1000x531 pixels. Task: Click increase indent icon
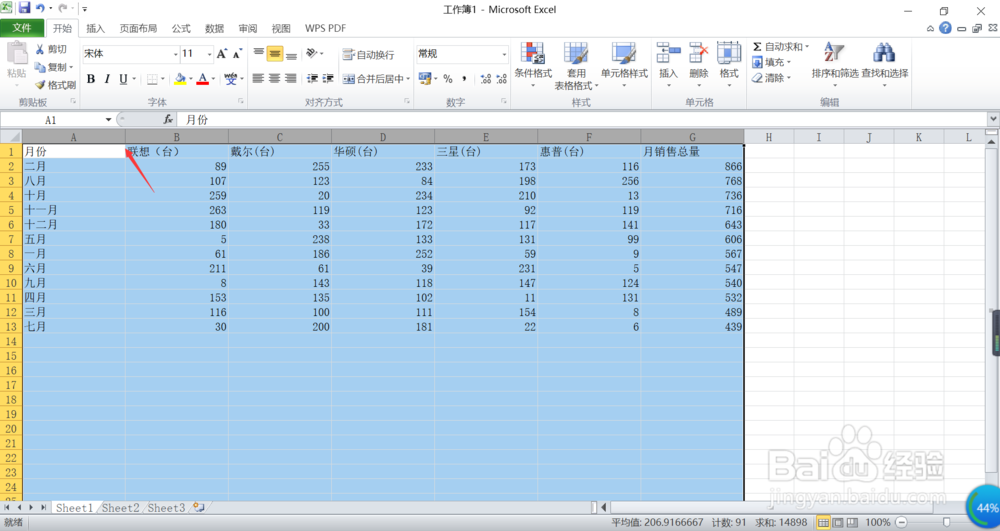click(x=328, y=78)
